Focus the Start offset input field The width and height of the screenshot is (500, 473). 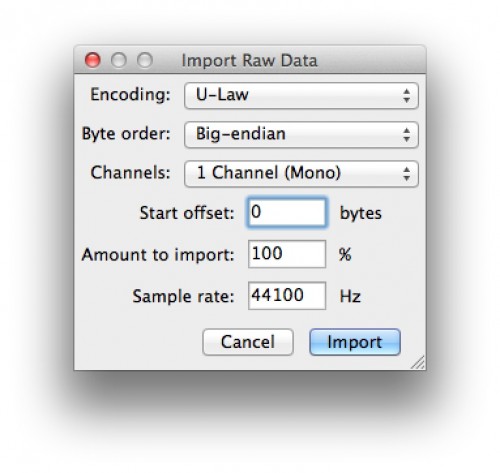[x=287, y=212]
